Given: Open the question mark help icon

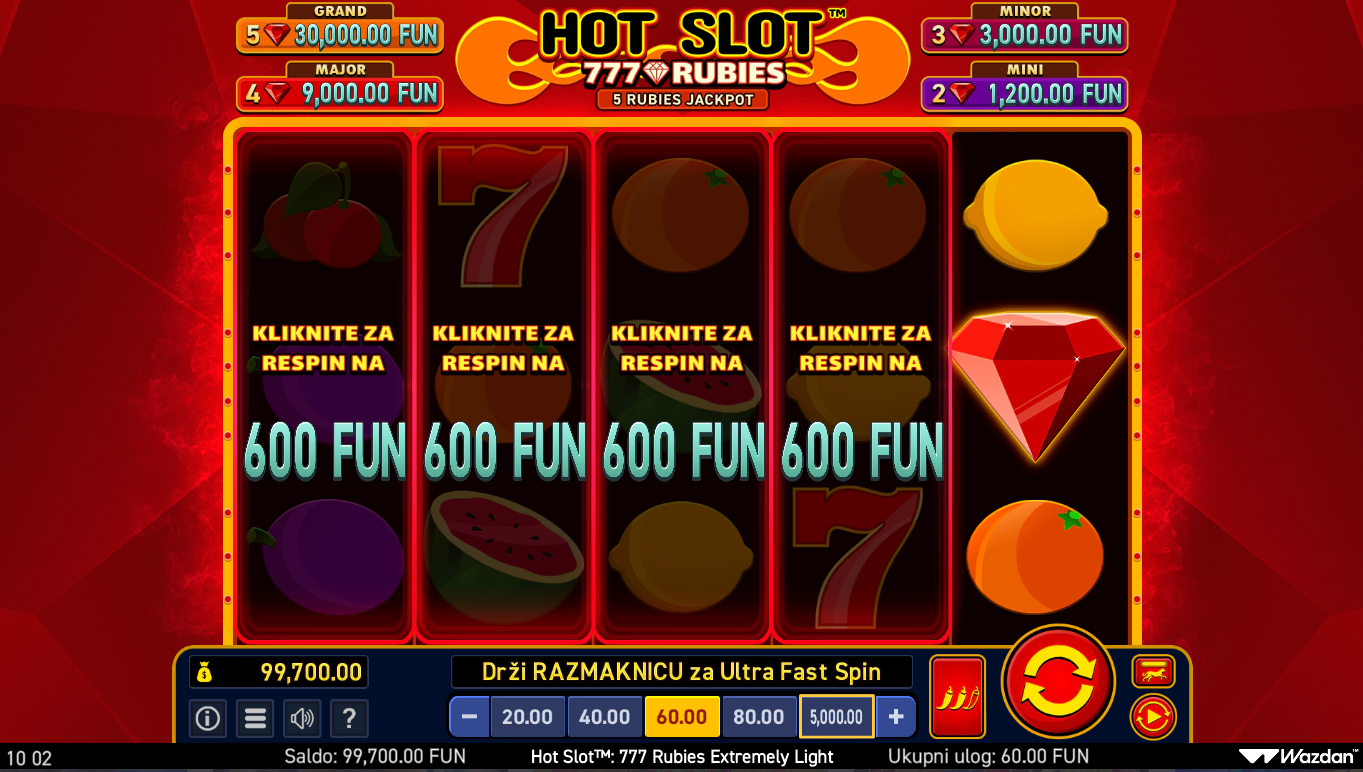Looking at the screenshot, I should click(x=349, y=718).
